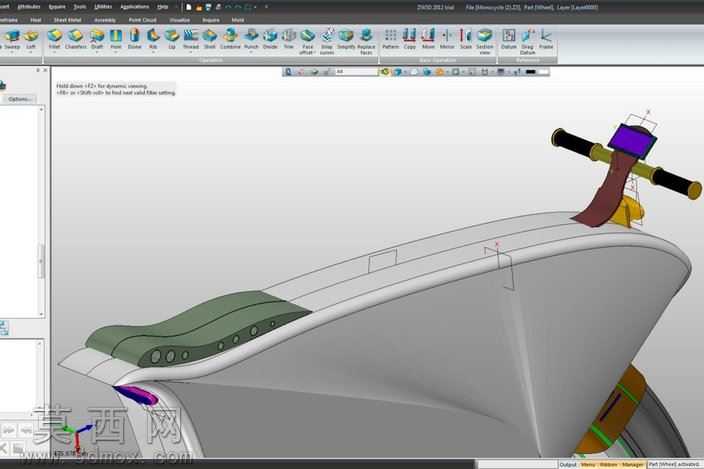Click the New file icon

point(189,7)
